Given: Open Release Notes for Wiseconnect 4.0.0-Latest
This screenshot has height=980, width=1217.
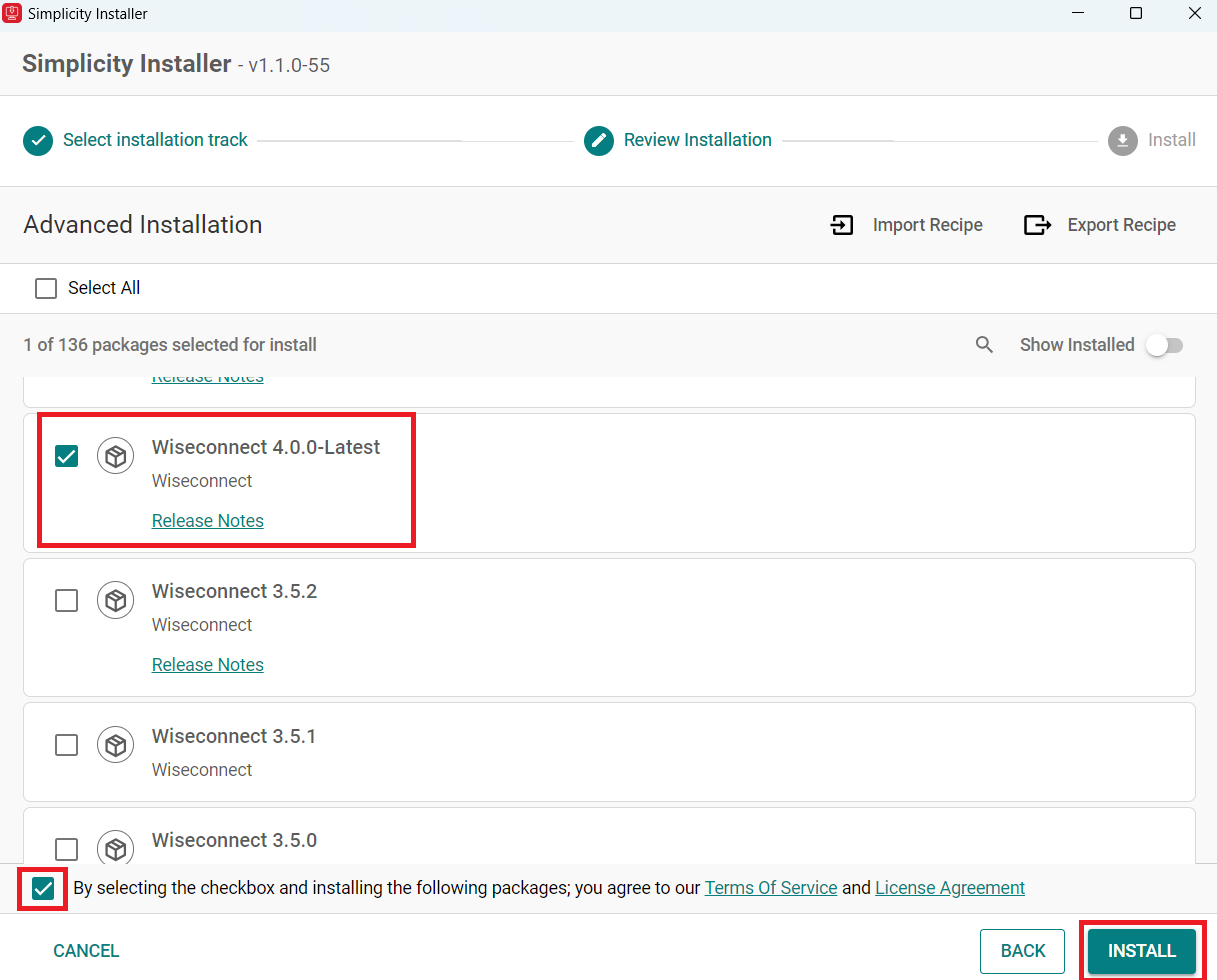Looking at the screenshot, I should tap(207, 520).
